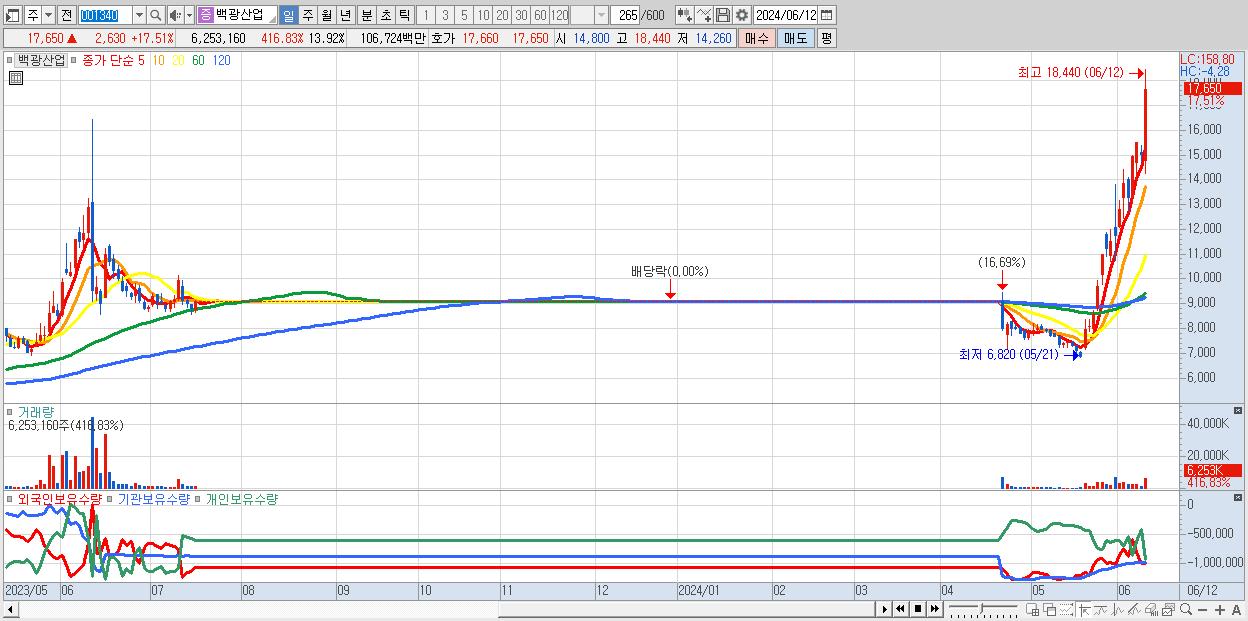Open the calendar date picker icon
This screenshot has width=1248, height=621.
826,15
